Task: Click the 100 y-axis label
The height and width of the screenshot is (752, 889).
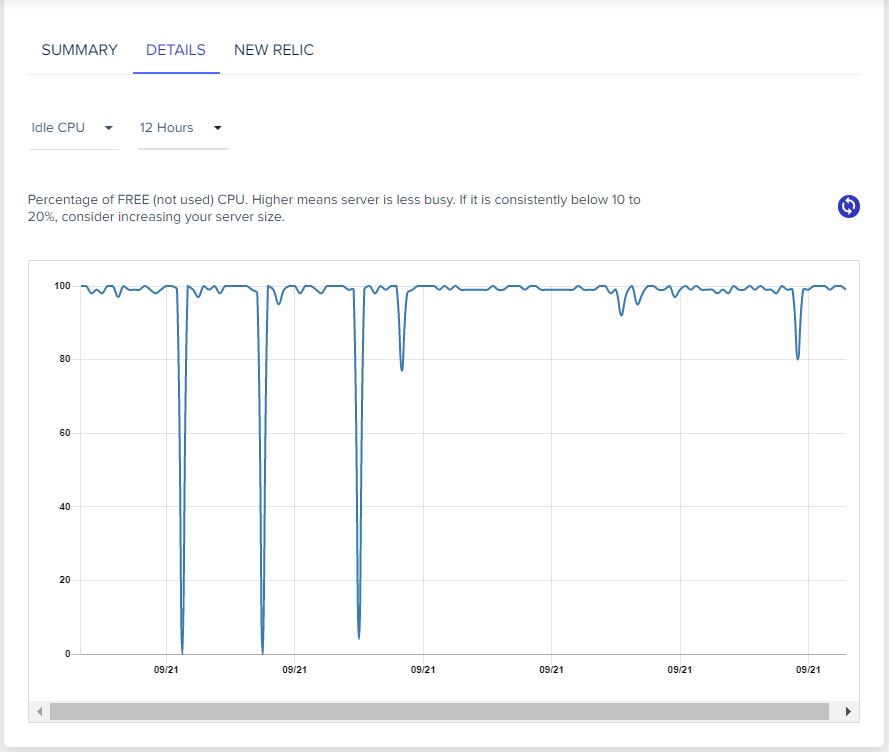Action: click(62, 286)
